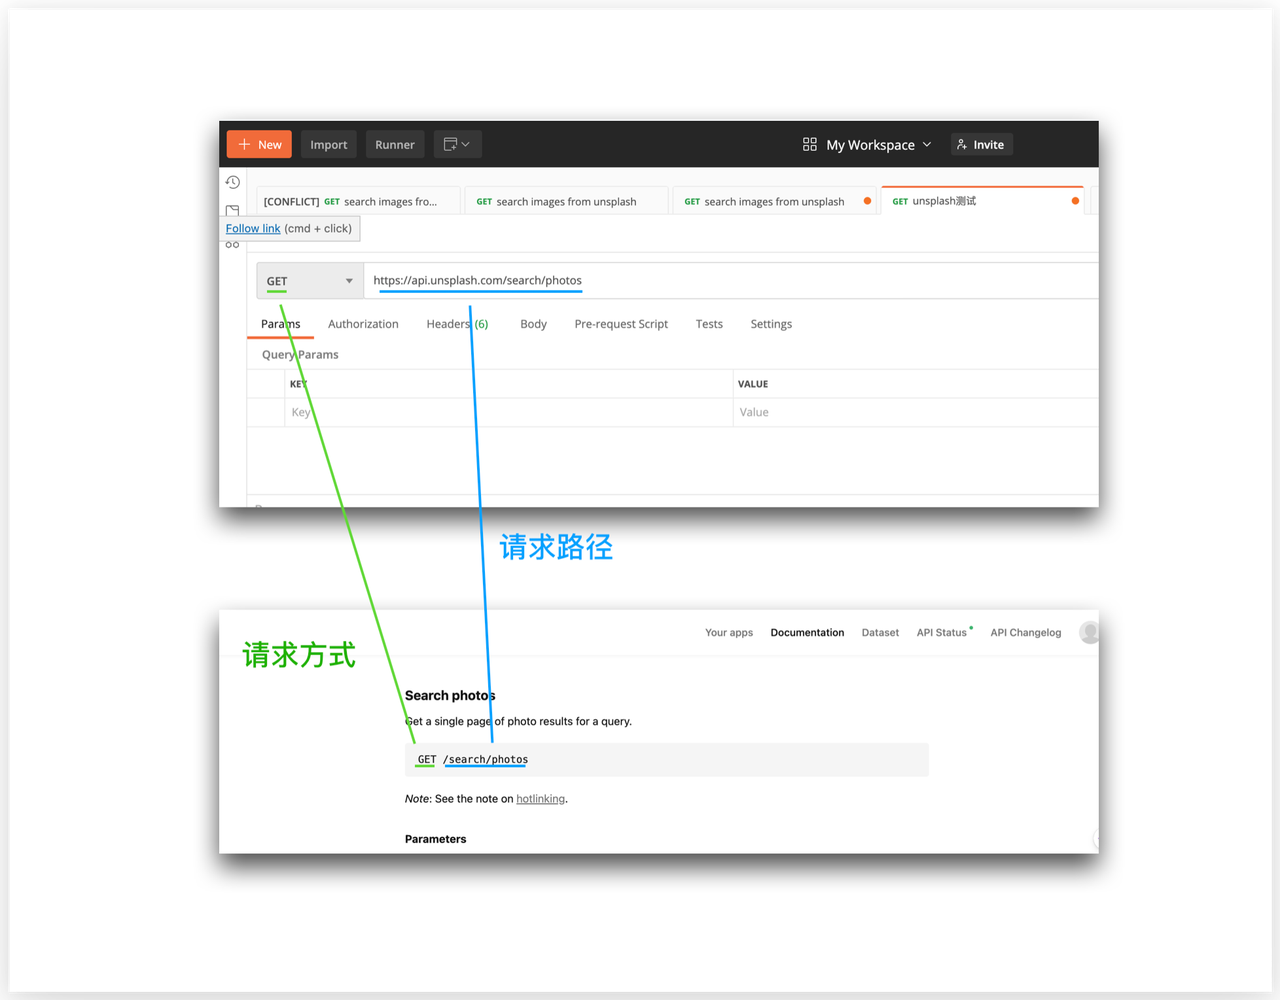Viewport: 1280px width, 1000px height.
Task: Click the VALUE column header
Action: tap(753, 384)
